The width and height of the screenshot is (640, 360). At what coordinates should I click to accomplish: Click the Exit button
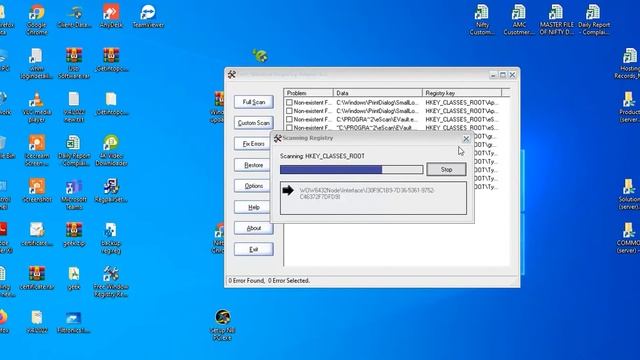(x=253, y=249)
